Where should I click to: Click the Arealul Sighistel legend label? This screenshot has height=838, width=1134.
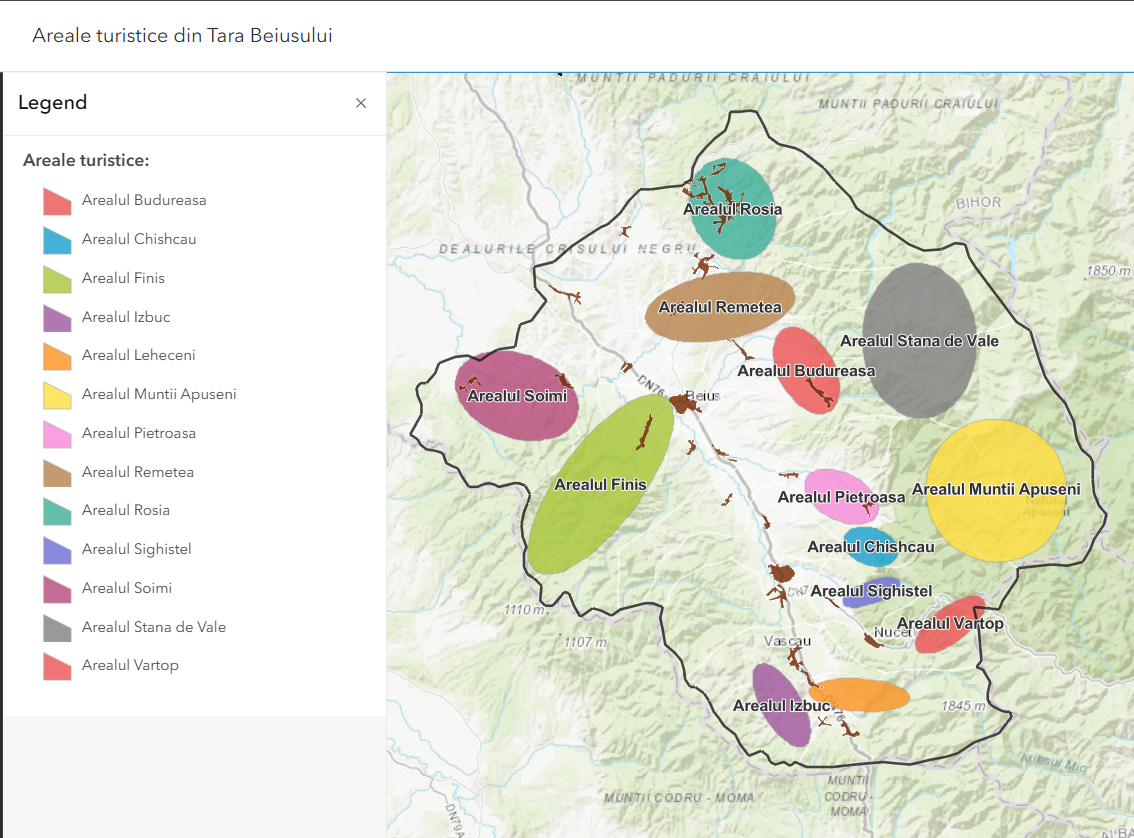coord(136,550)
